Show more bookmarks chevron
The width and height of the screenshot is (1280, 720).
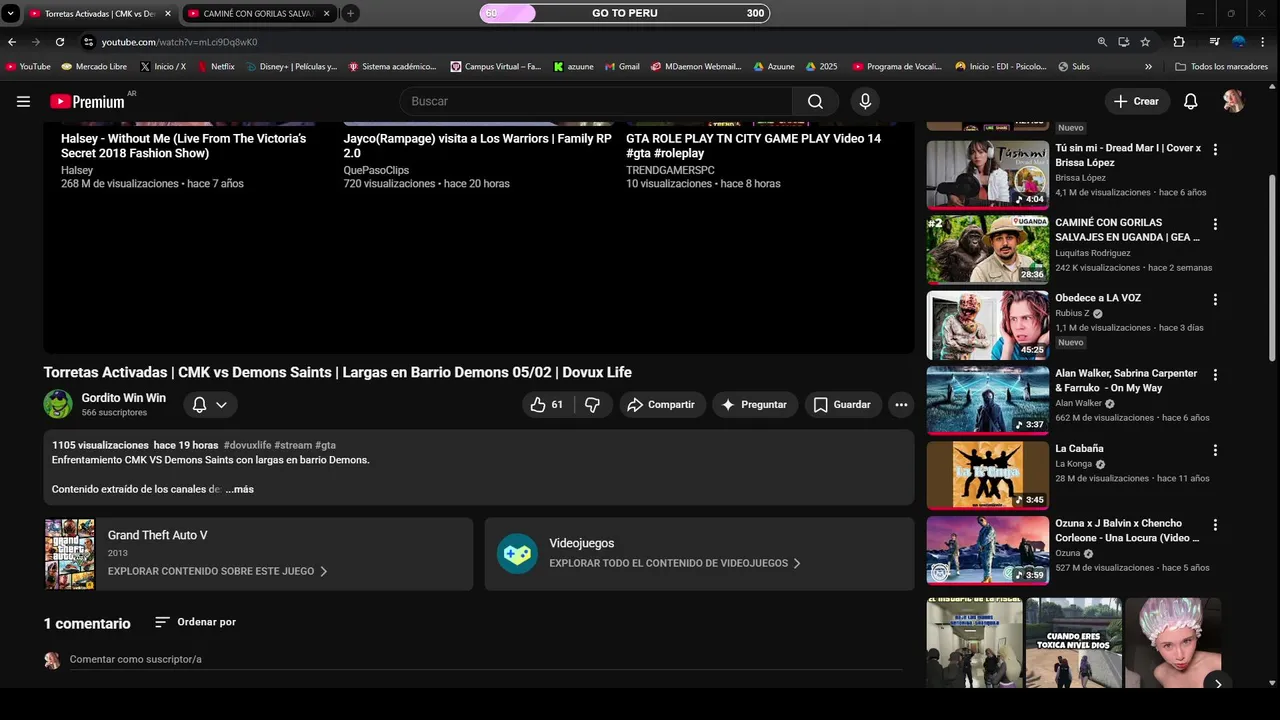point(1148,67)
